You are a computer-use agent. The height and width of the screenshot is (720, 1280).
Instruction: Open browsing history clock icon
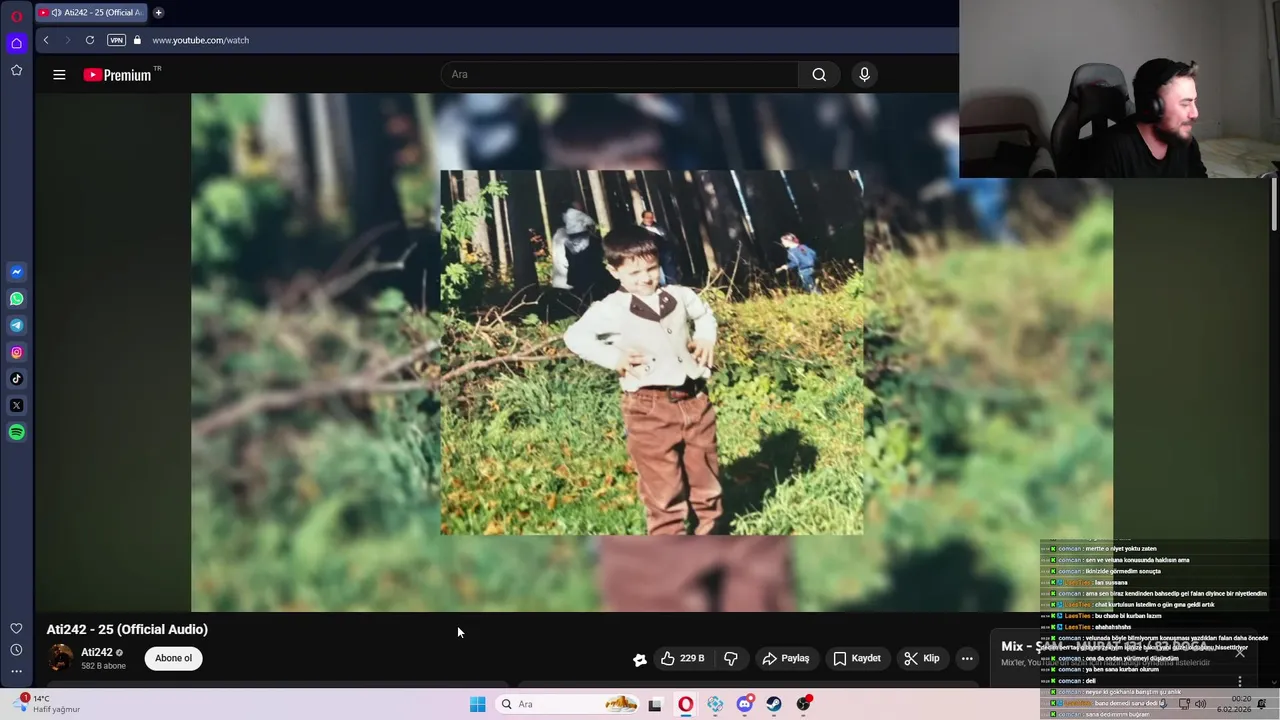pyautogui.click(x=16, y=650)
